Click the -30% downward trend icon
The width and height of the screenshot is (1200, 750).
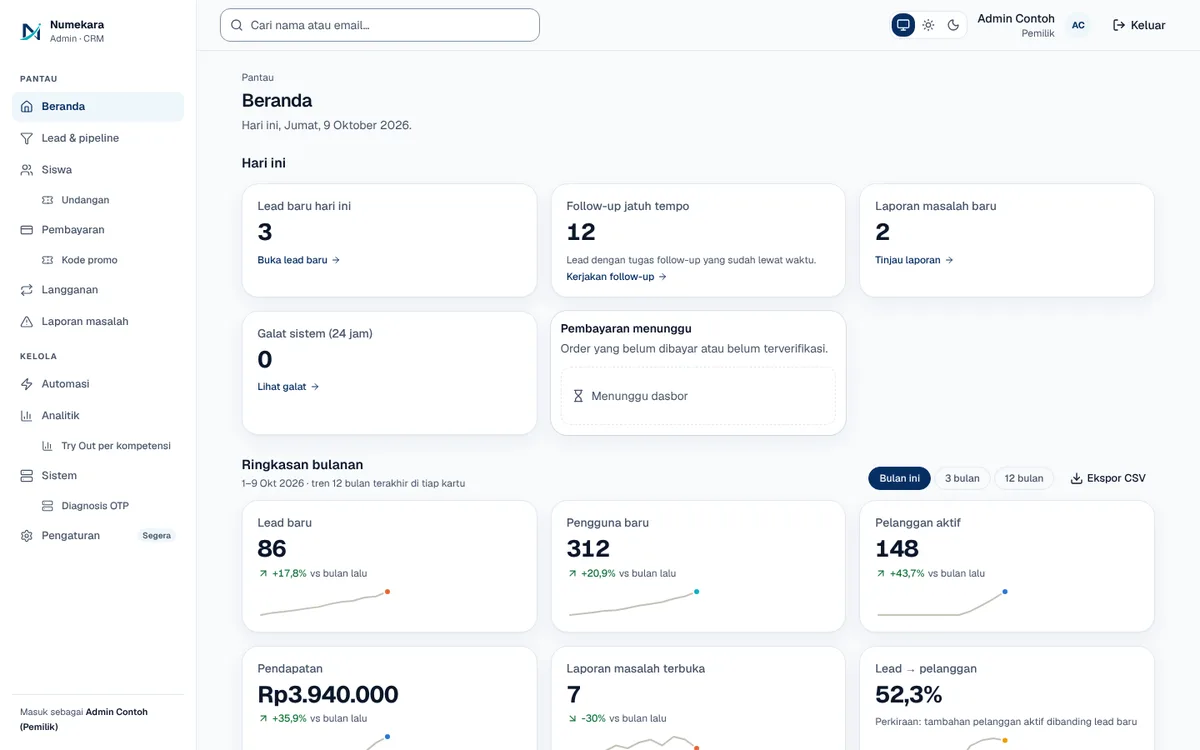point(572,719)
